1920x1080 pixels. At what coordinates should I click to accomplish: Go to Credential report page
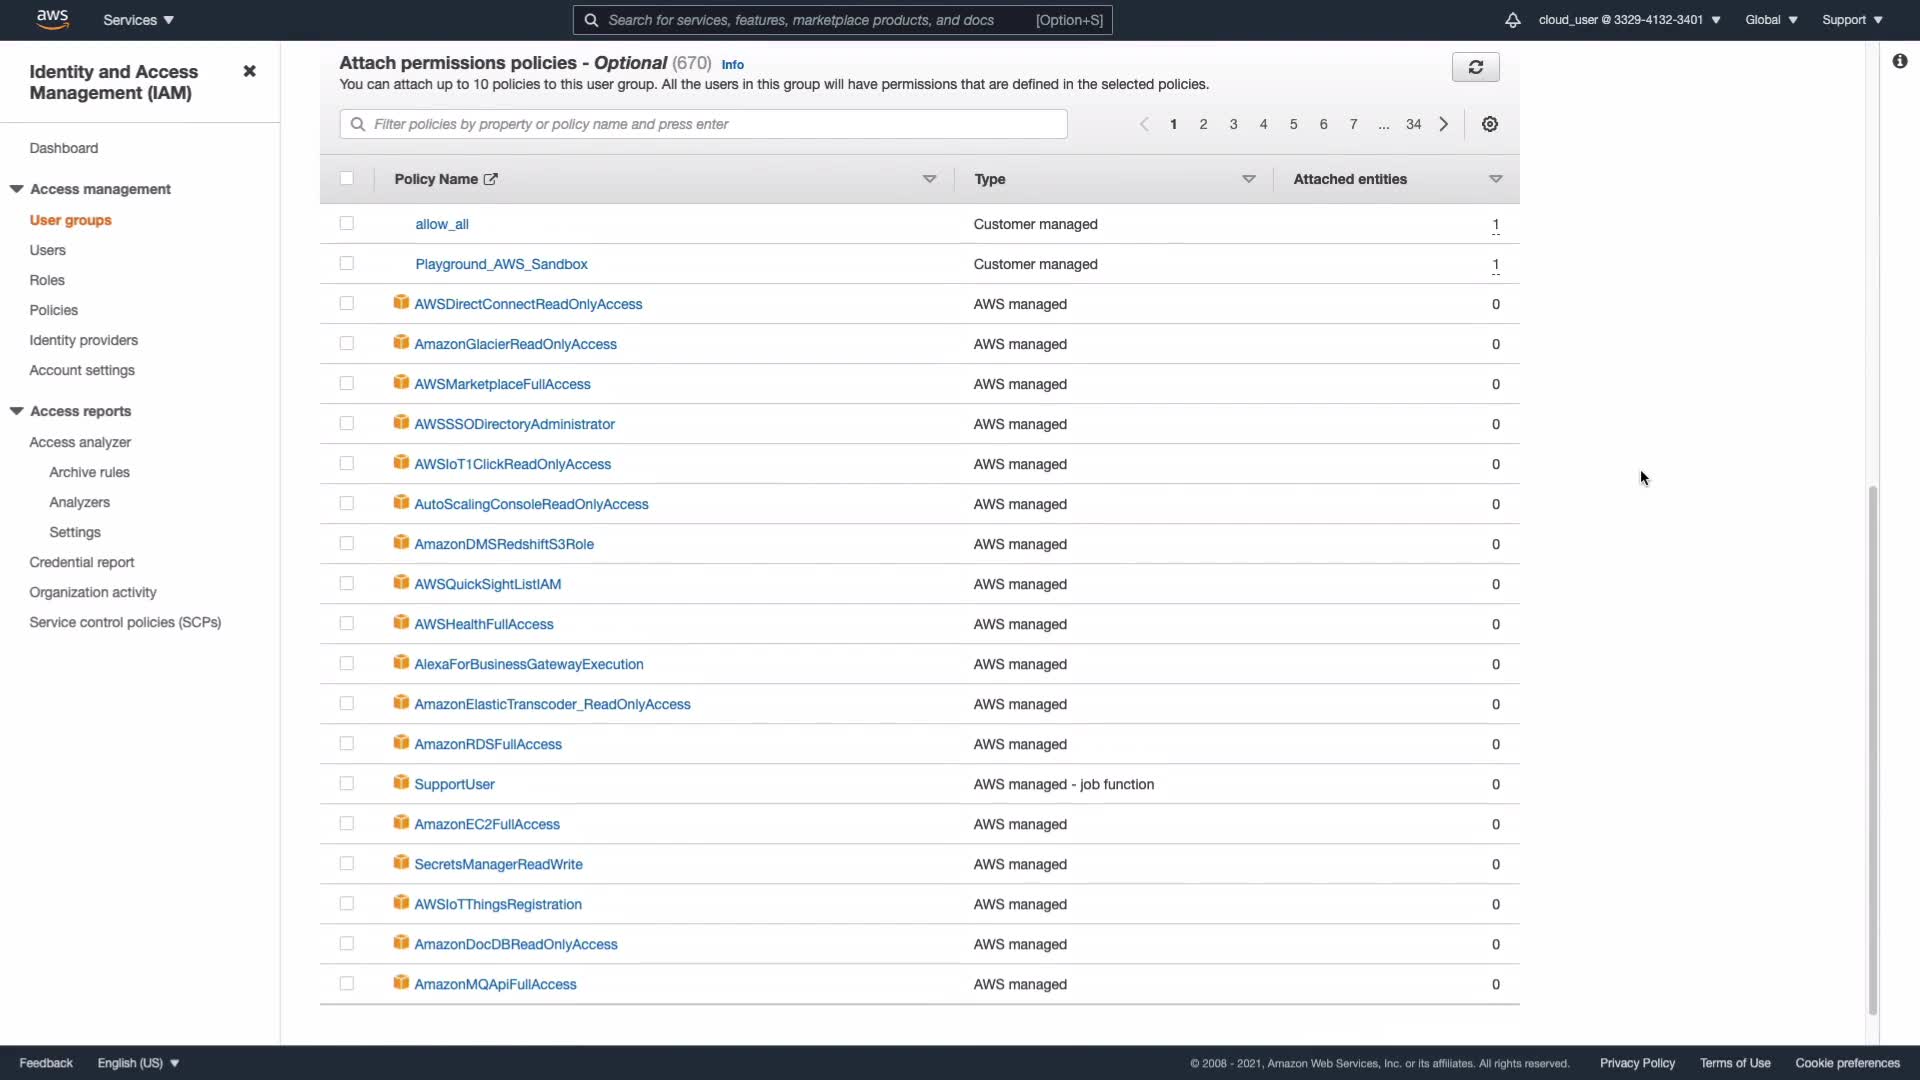pos(82,562)
